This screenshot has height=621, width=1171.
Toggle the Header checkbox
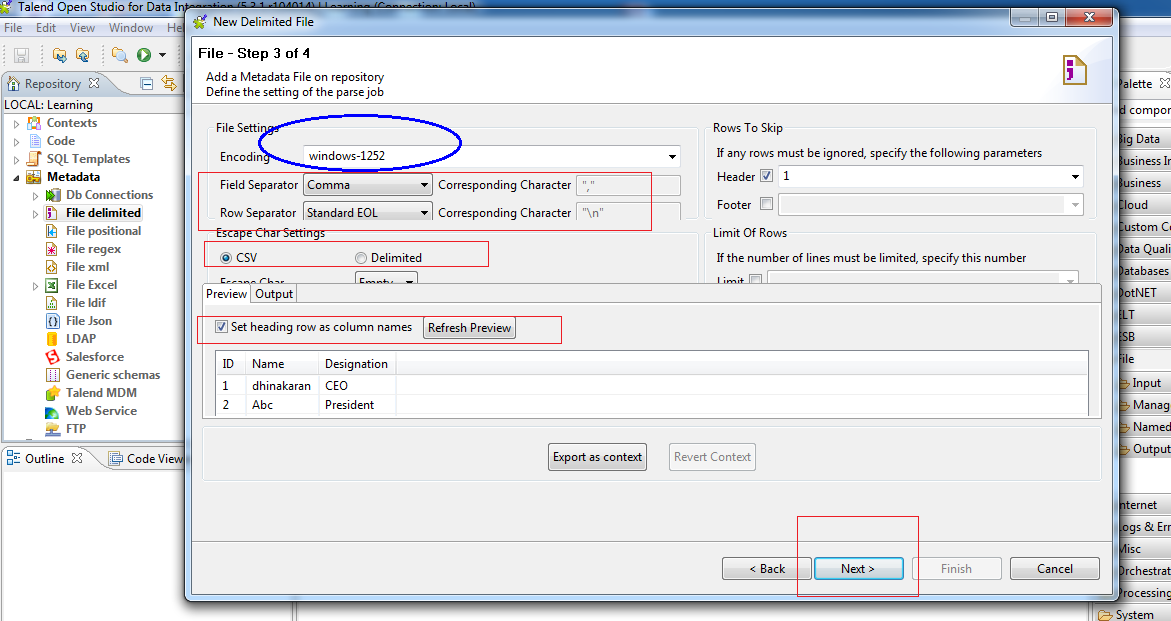pyautogui.click(x=766, y=177)
